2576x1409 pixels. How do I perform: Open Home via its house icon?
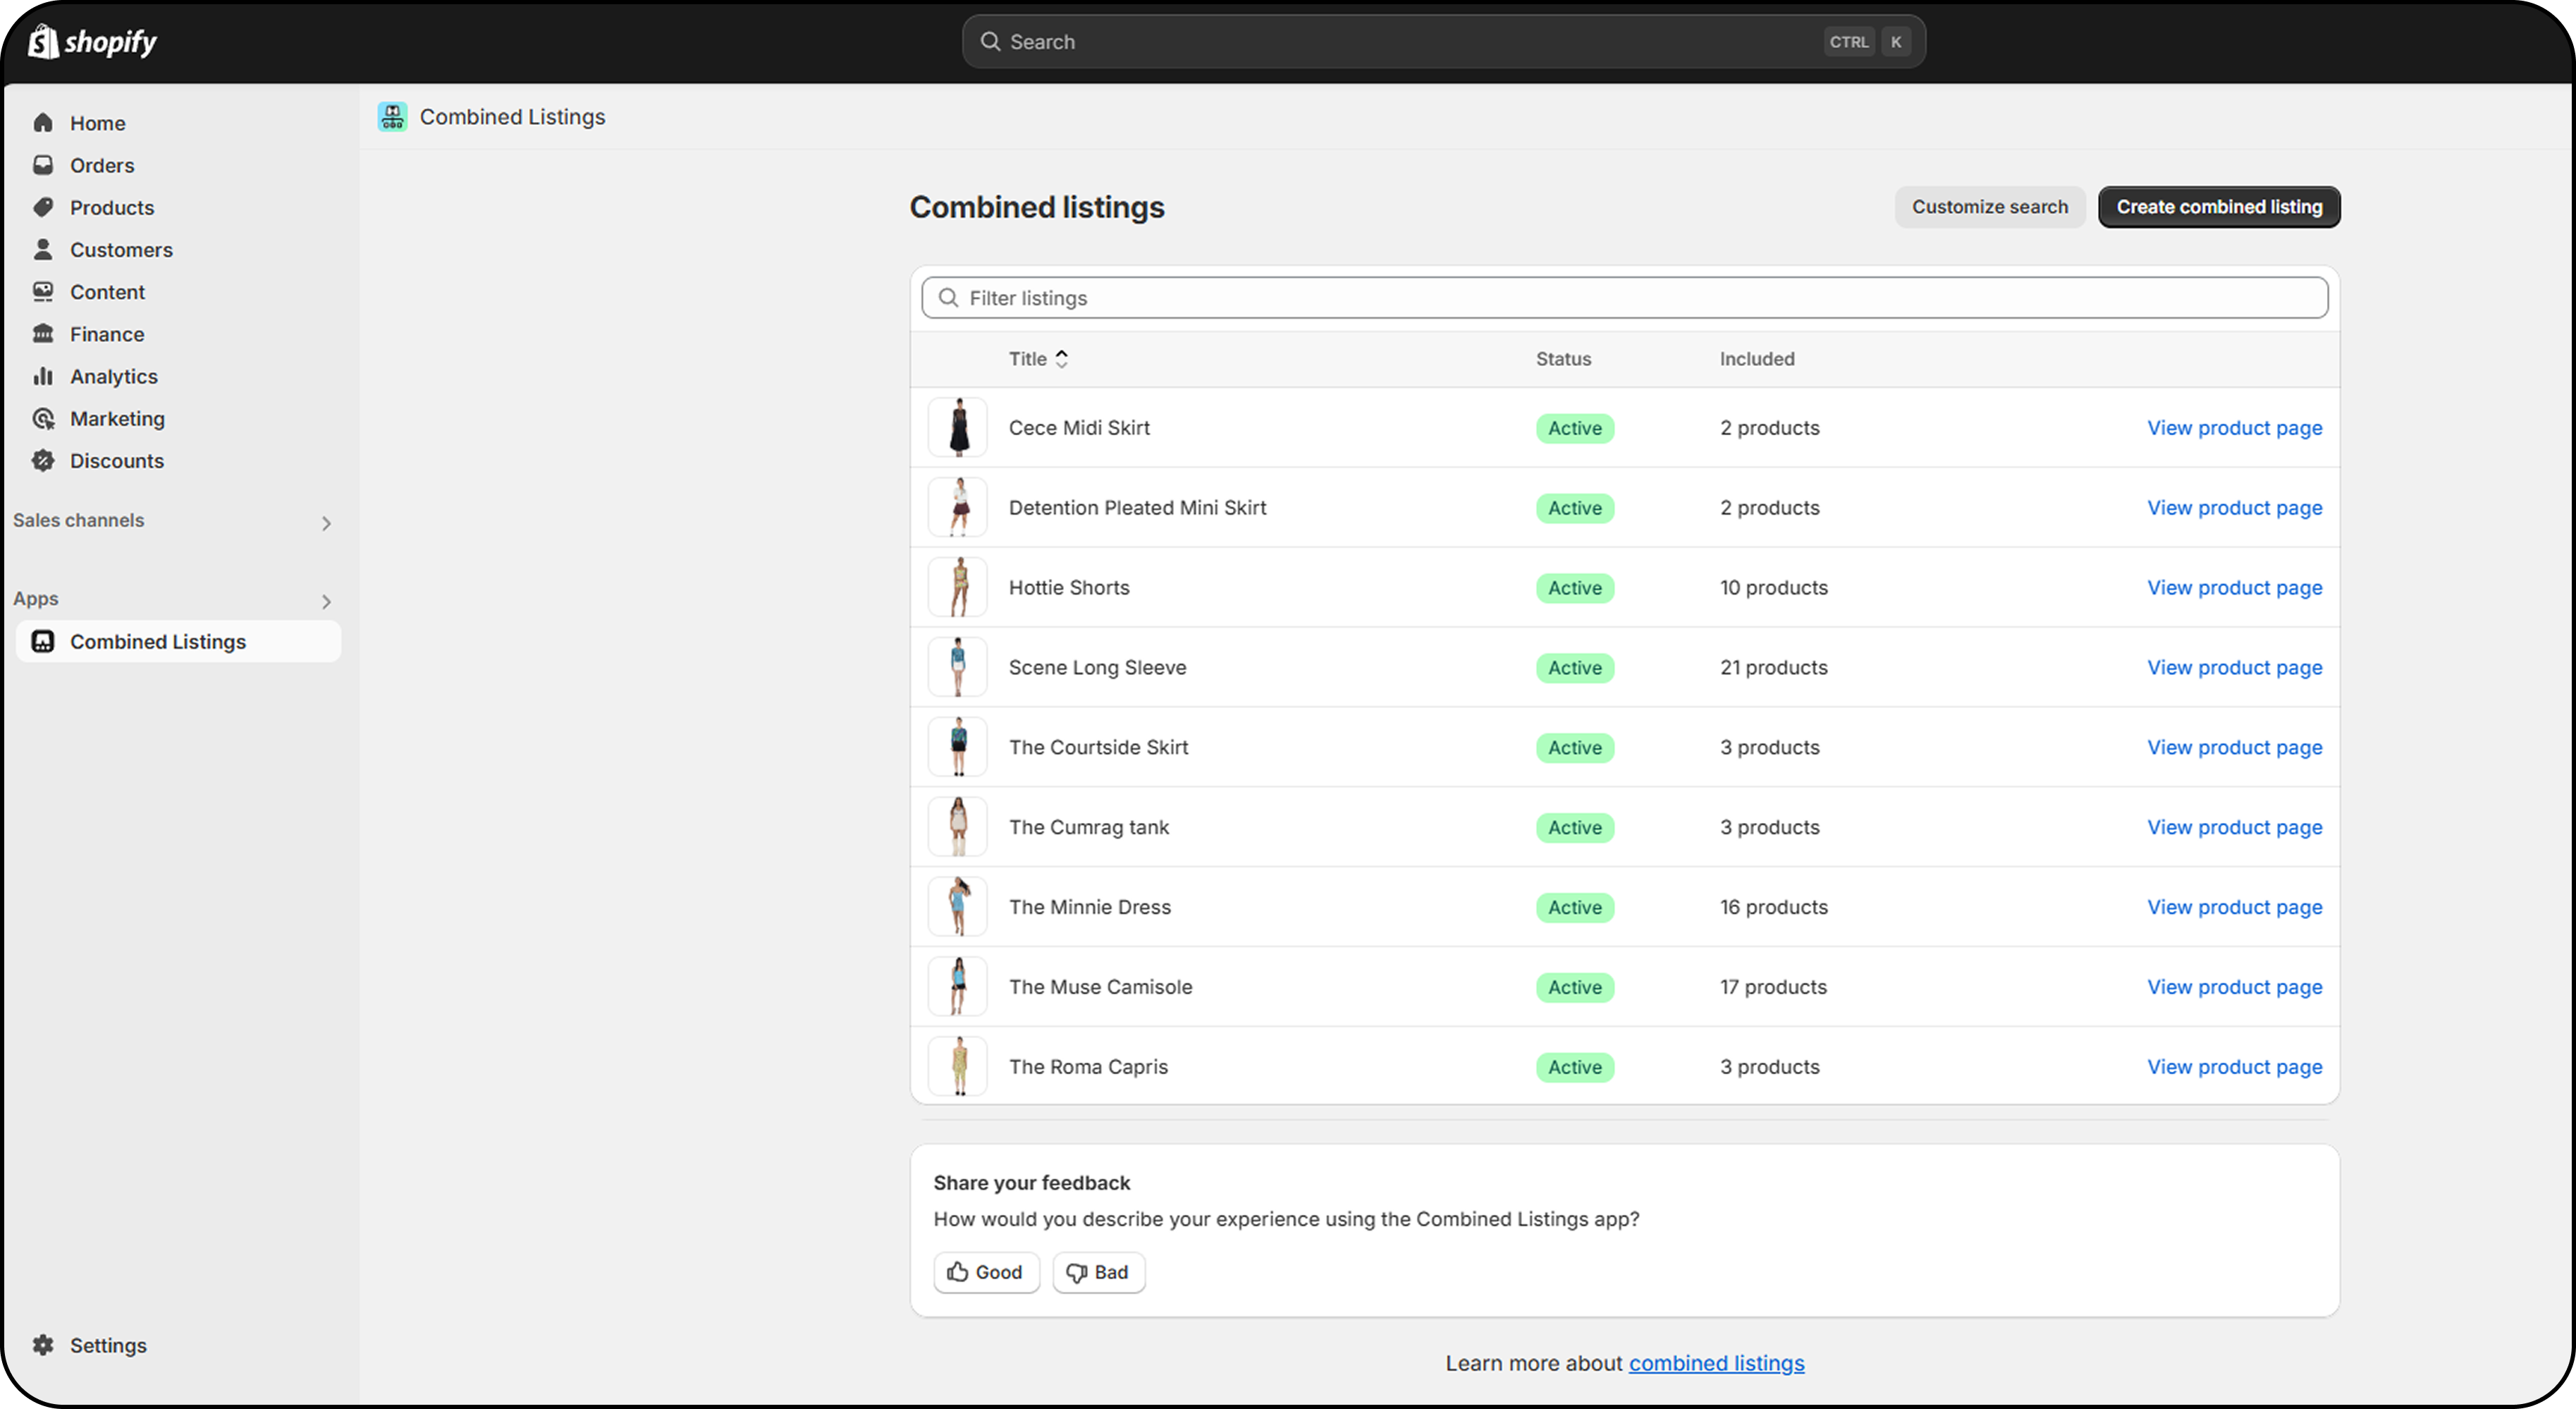click(x=43, y=123)
